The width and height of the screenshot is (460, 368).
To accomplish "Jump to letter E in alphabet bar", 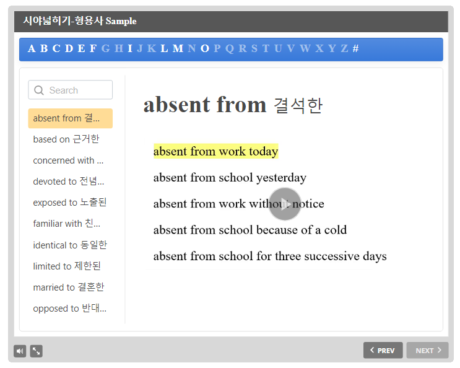I will point(81,49).
